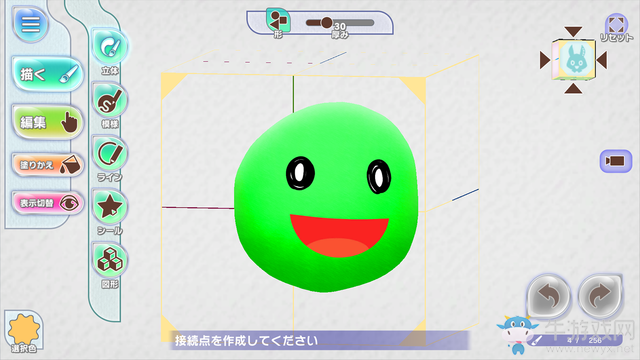Viewport: 640px width, 360px height.
Task: Open the 塗りかえ repaint tool
Action: 48,165
